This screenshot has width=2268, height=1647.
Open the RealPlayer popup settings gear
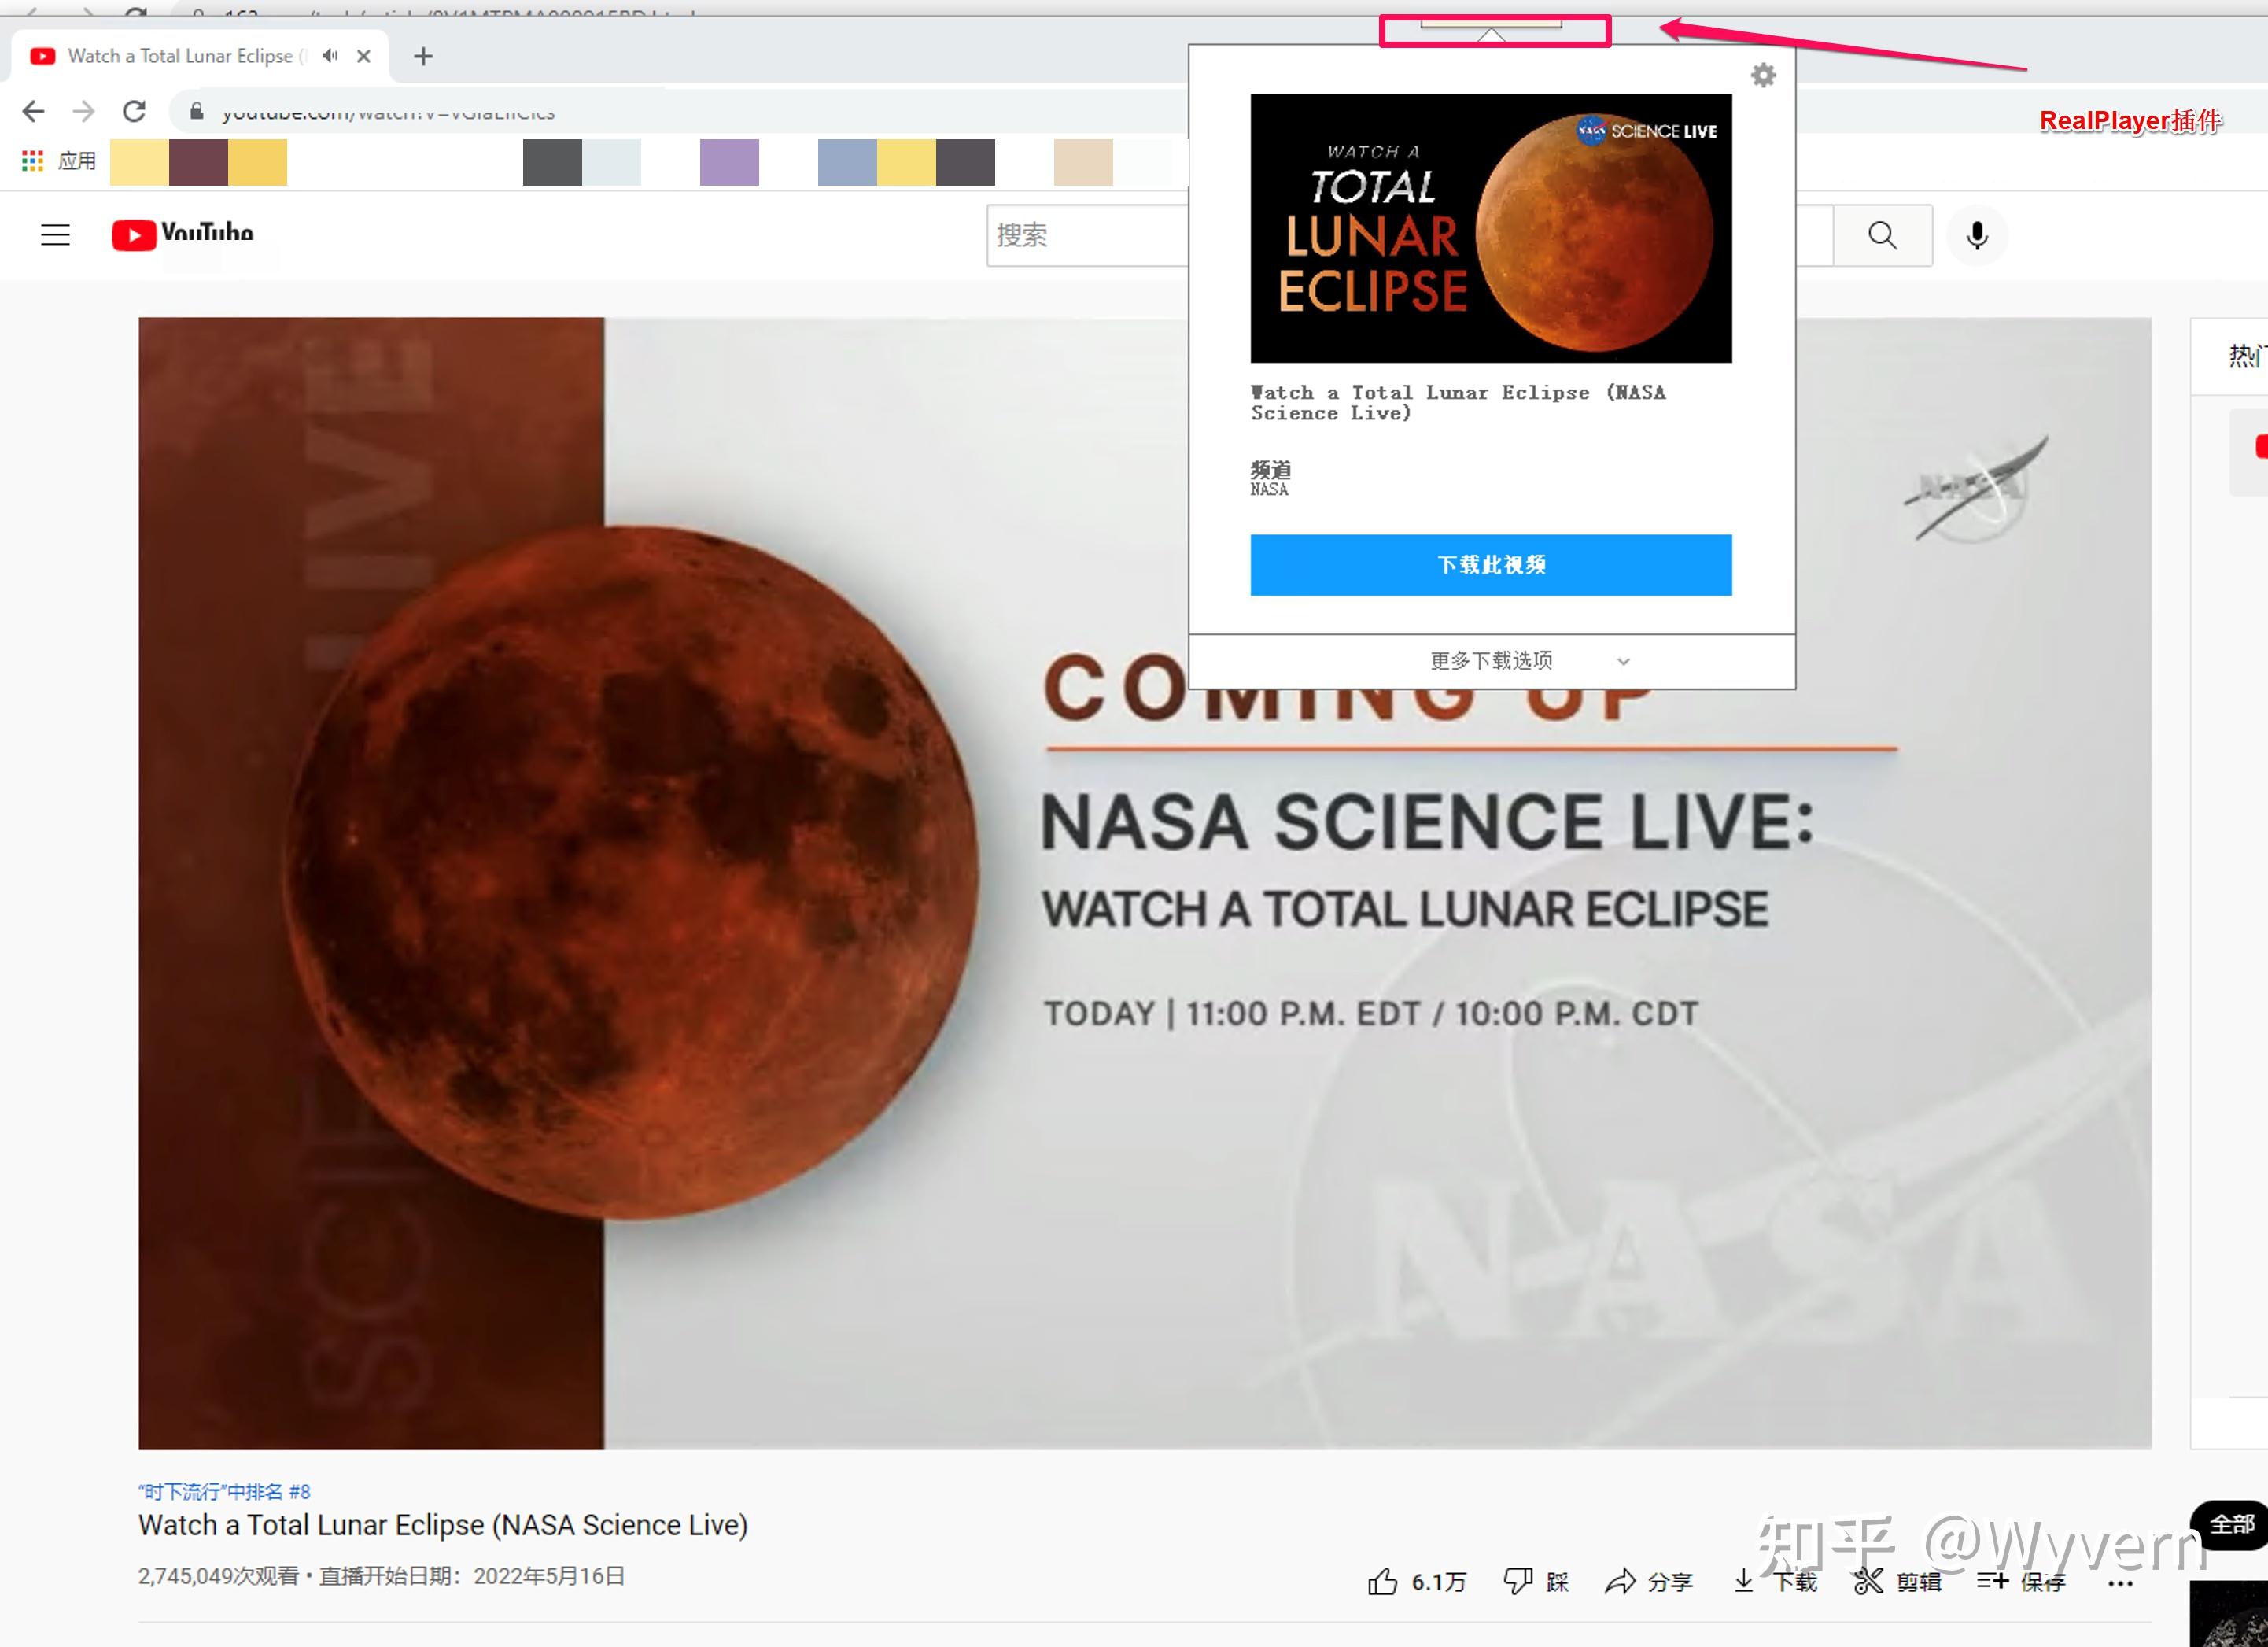(x=1763, y=76)
